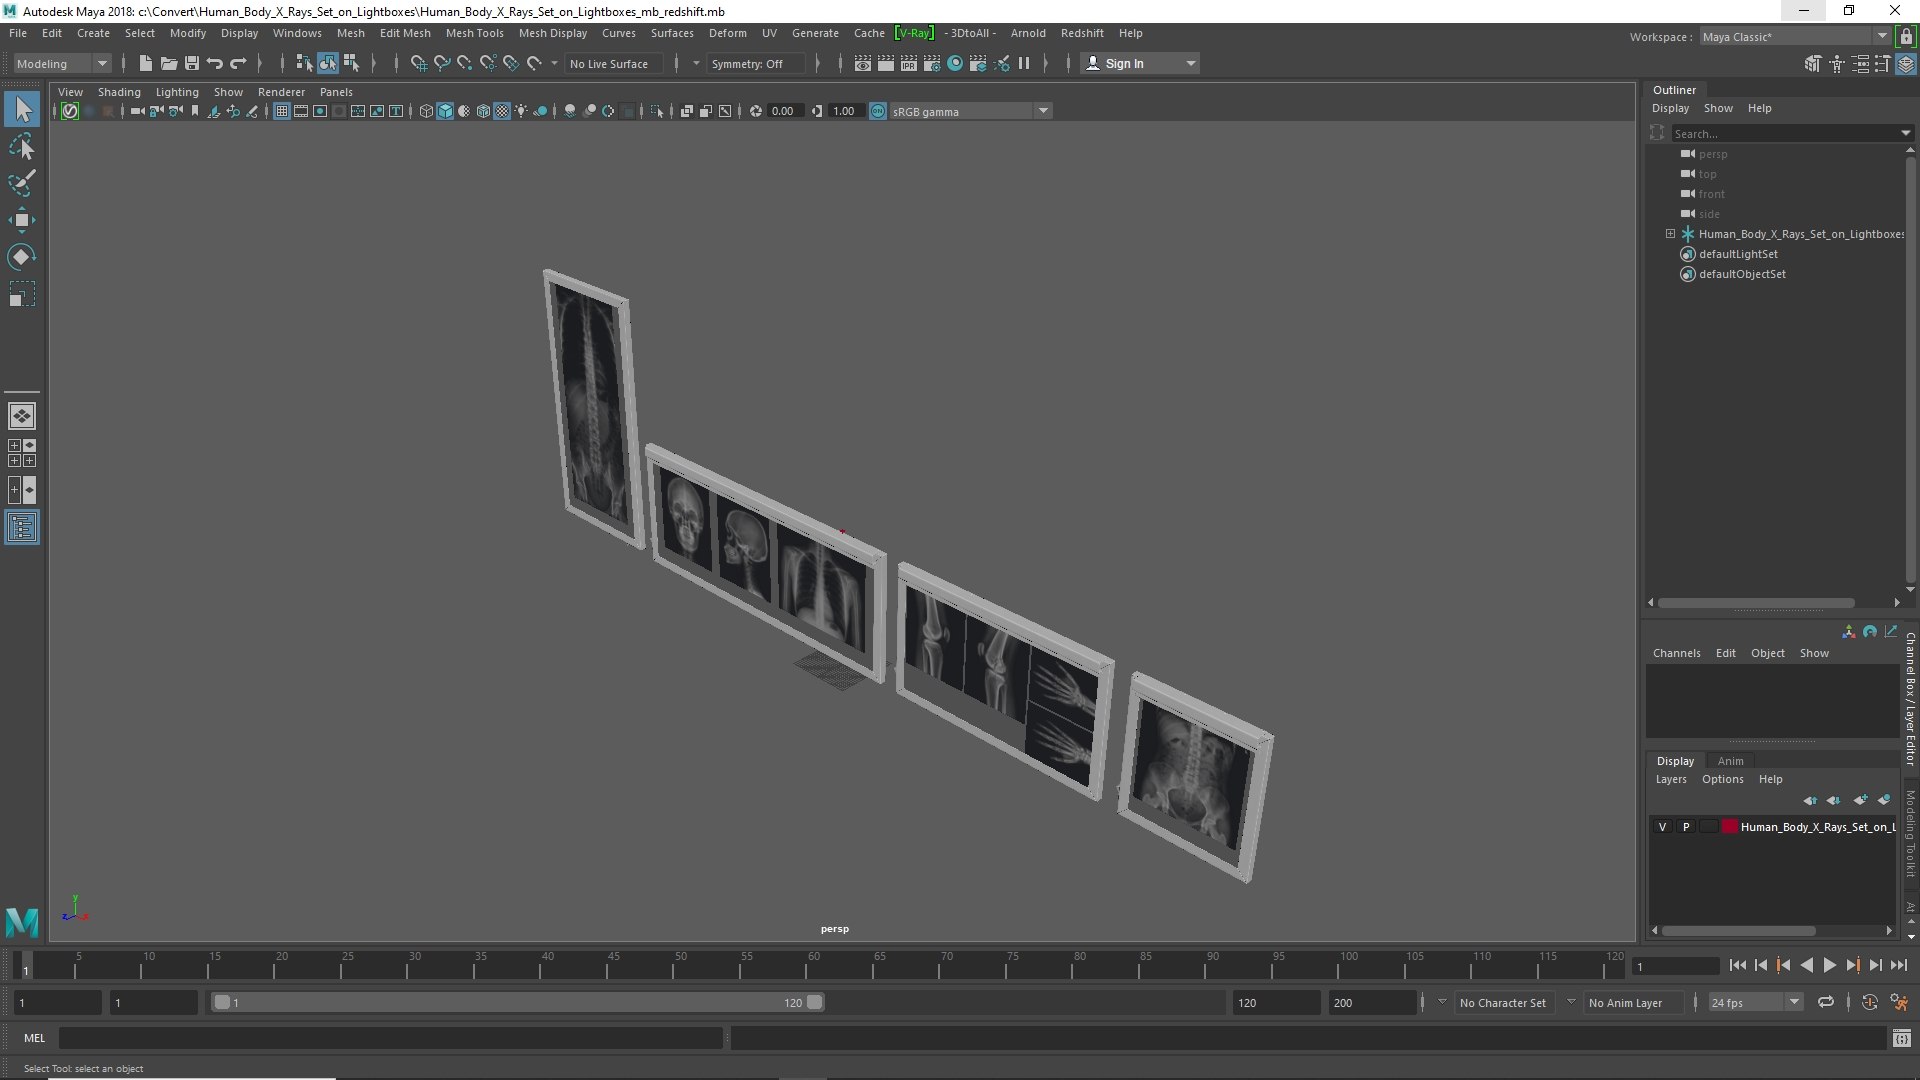Click the Pause Viewport 2 icon
The image size is (1920, 1080).
point(1024,63)
